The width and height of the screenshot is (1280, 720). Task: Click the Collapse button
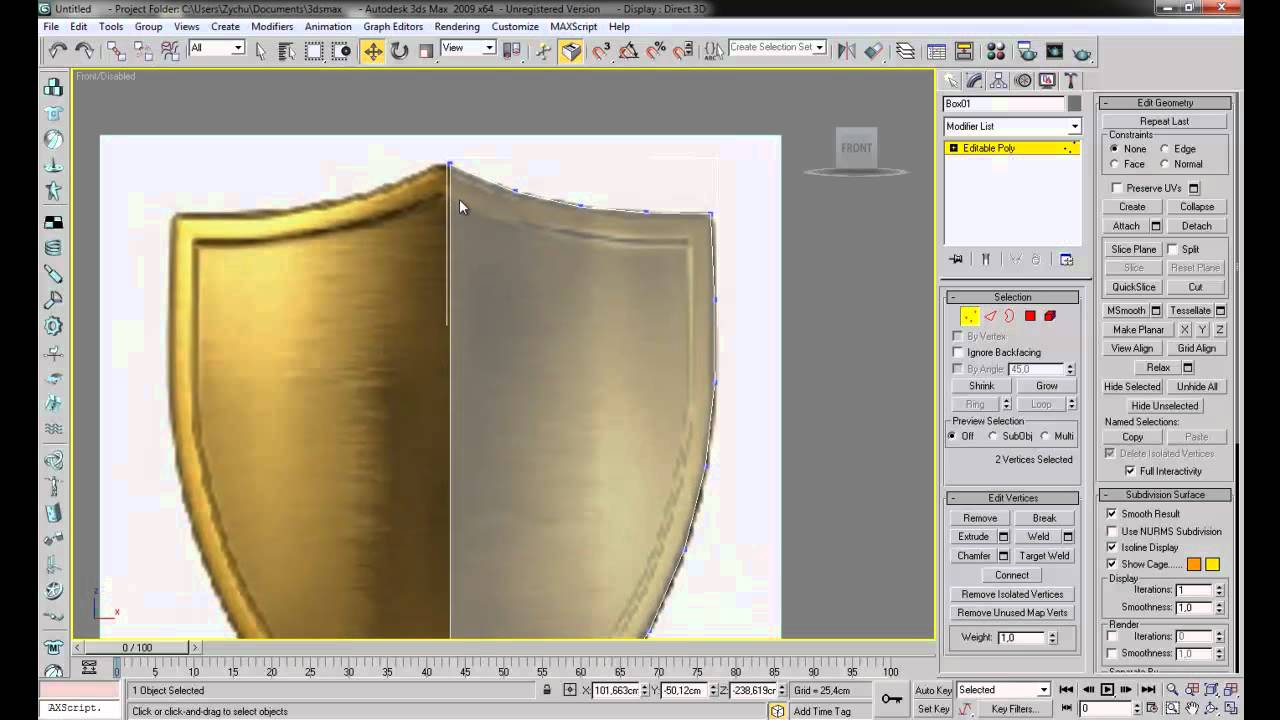pos(1196,207)
